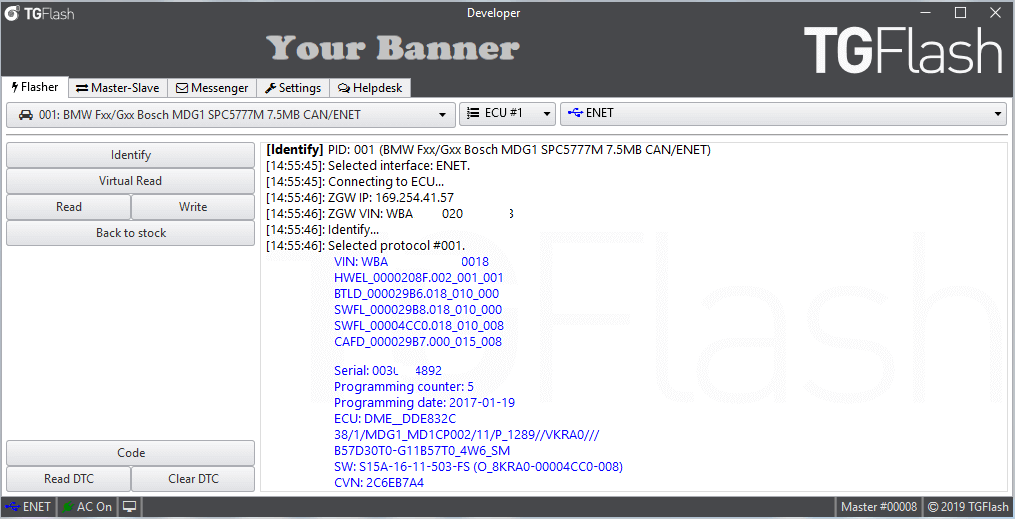Viewport: 1015px width, 519px height.
Task: Click the SWFL_000029B8.018_010_000 line
Action: pos(418,310)
